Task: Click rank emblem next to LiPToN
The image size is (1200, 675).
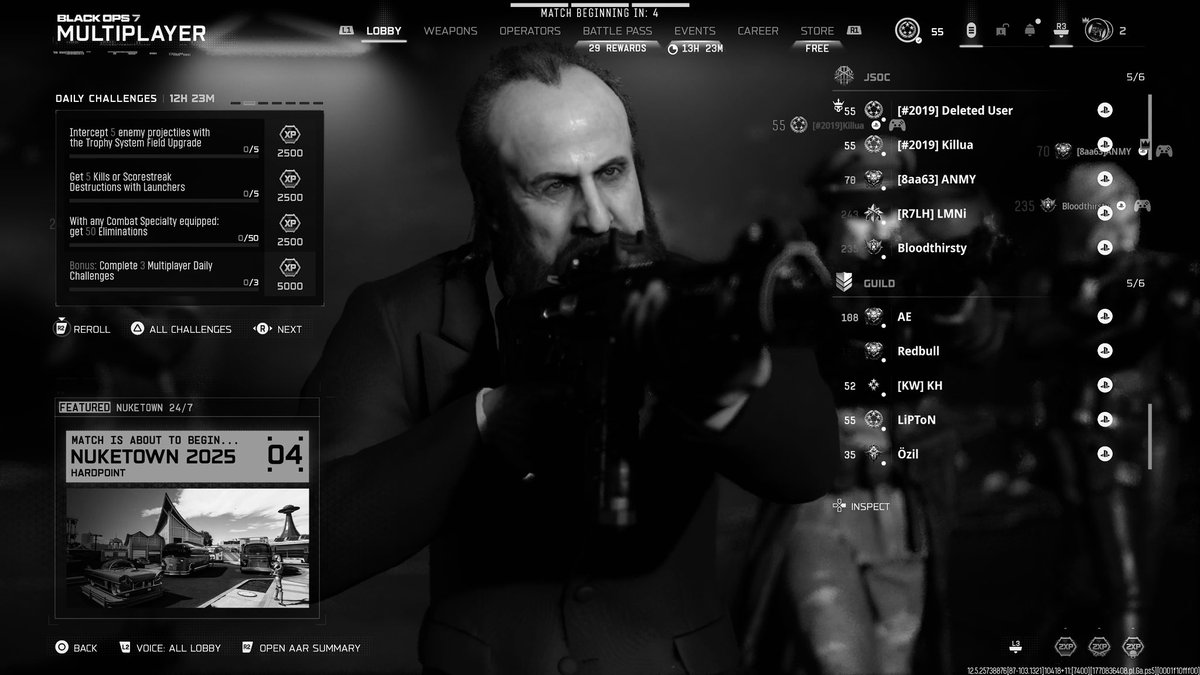Action: point(874,419)
